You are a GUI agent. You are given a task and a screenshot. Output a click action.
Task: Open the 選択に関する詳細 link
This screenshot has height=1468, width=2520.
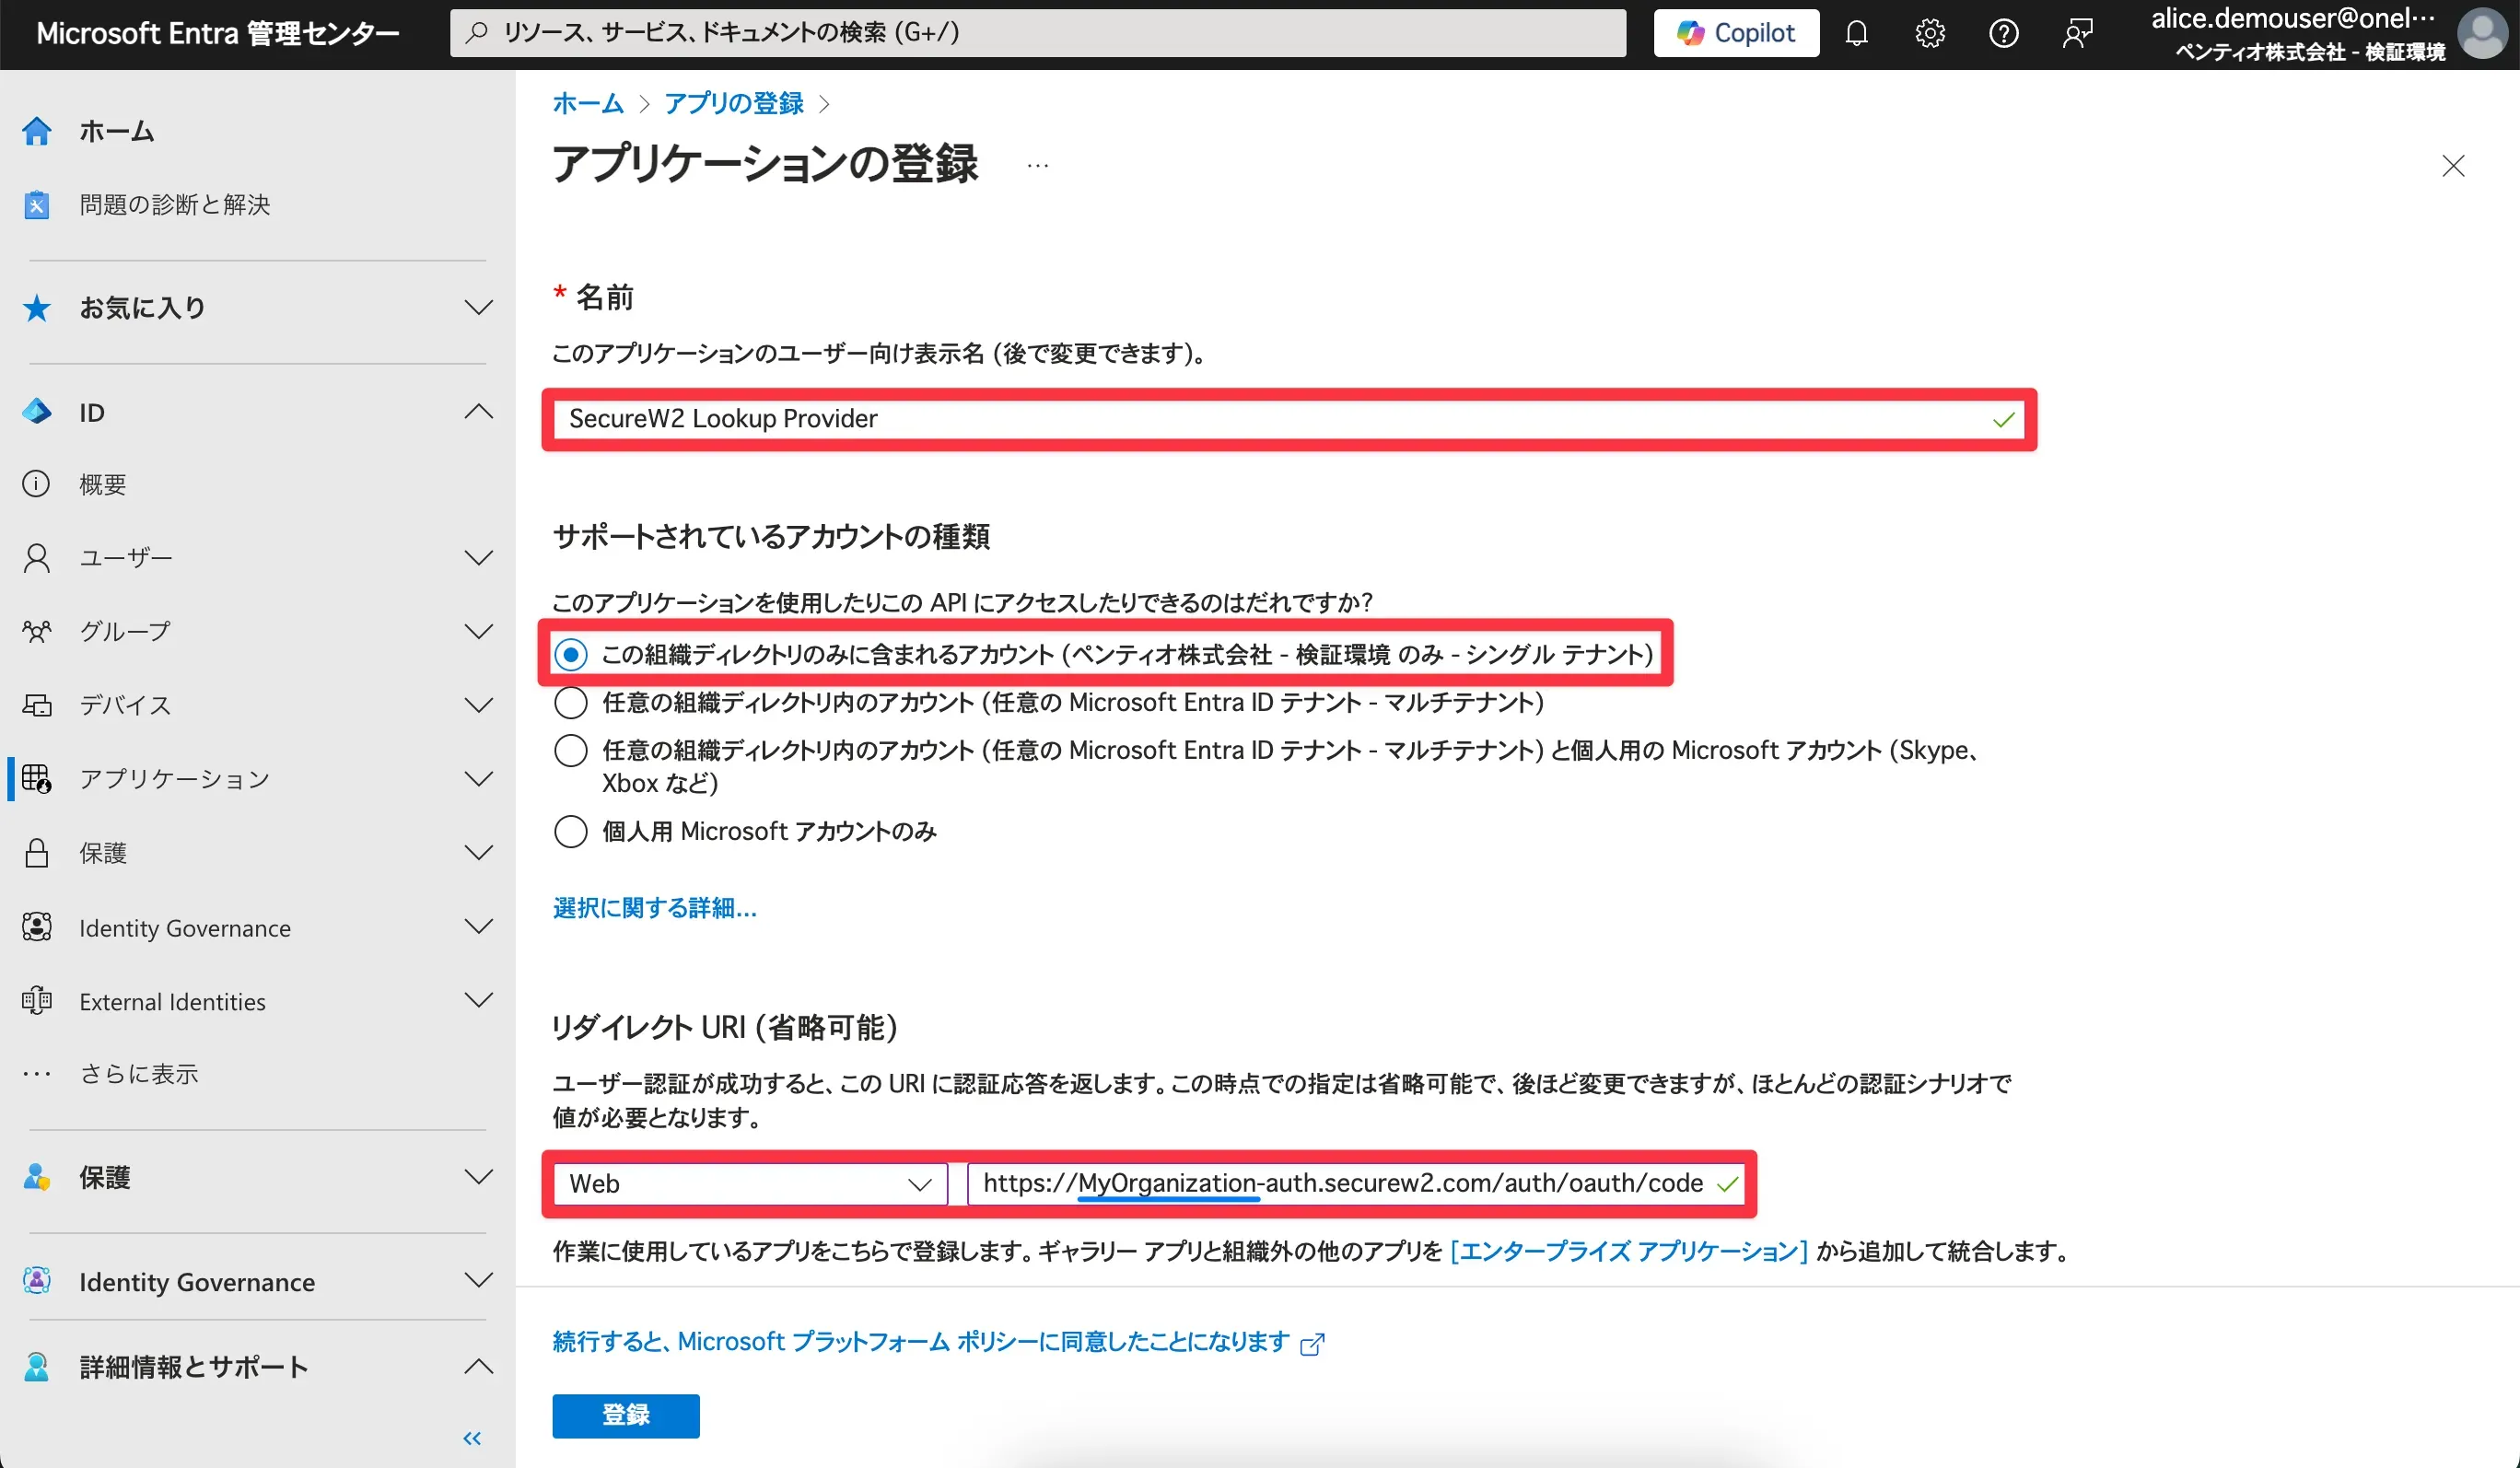[x=654, y=908]
